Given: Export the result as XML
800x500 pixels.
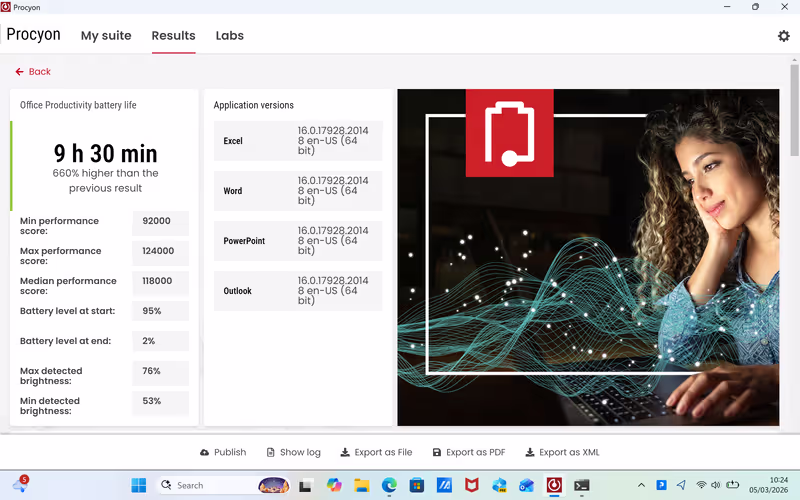Looking at the screenshot, I should click(x=562, y=452).
